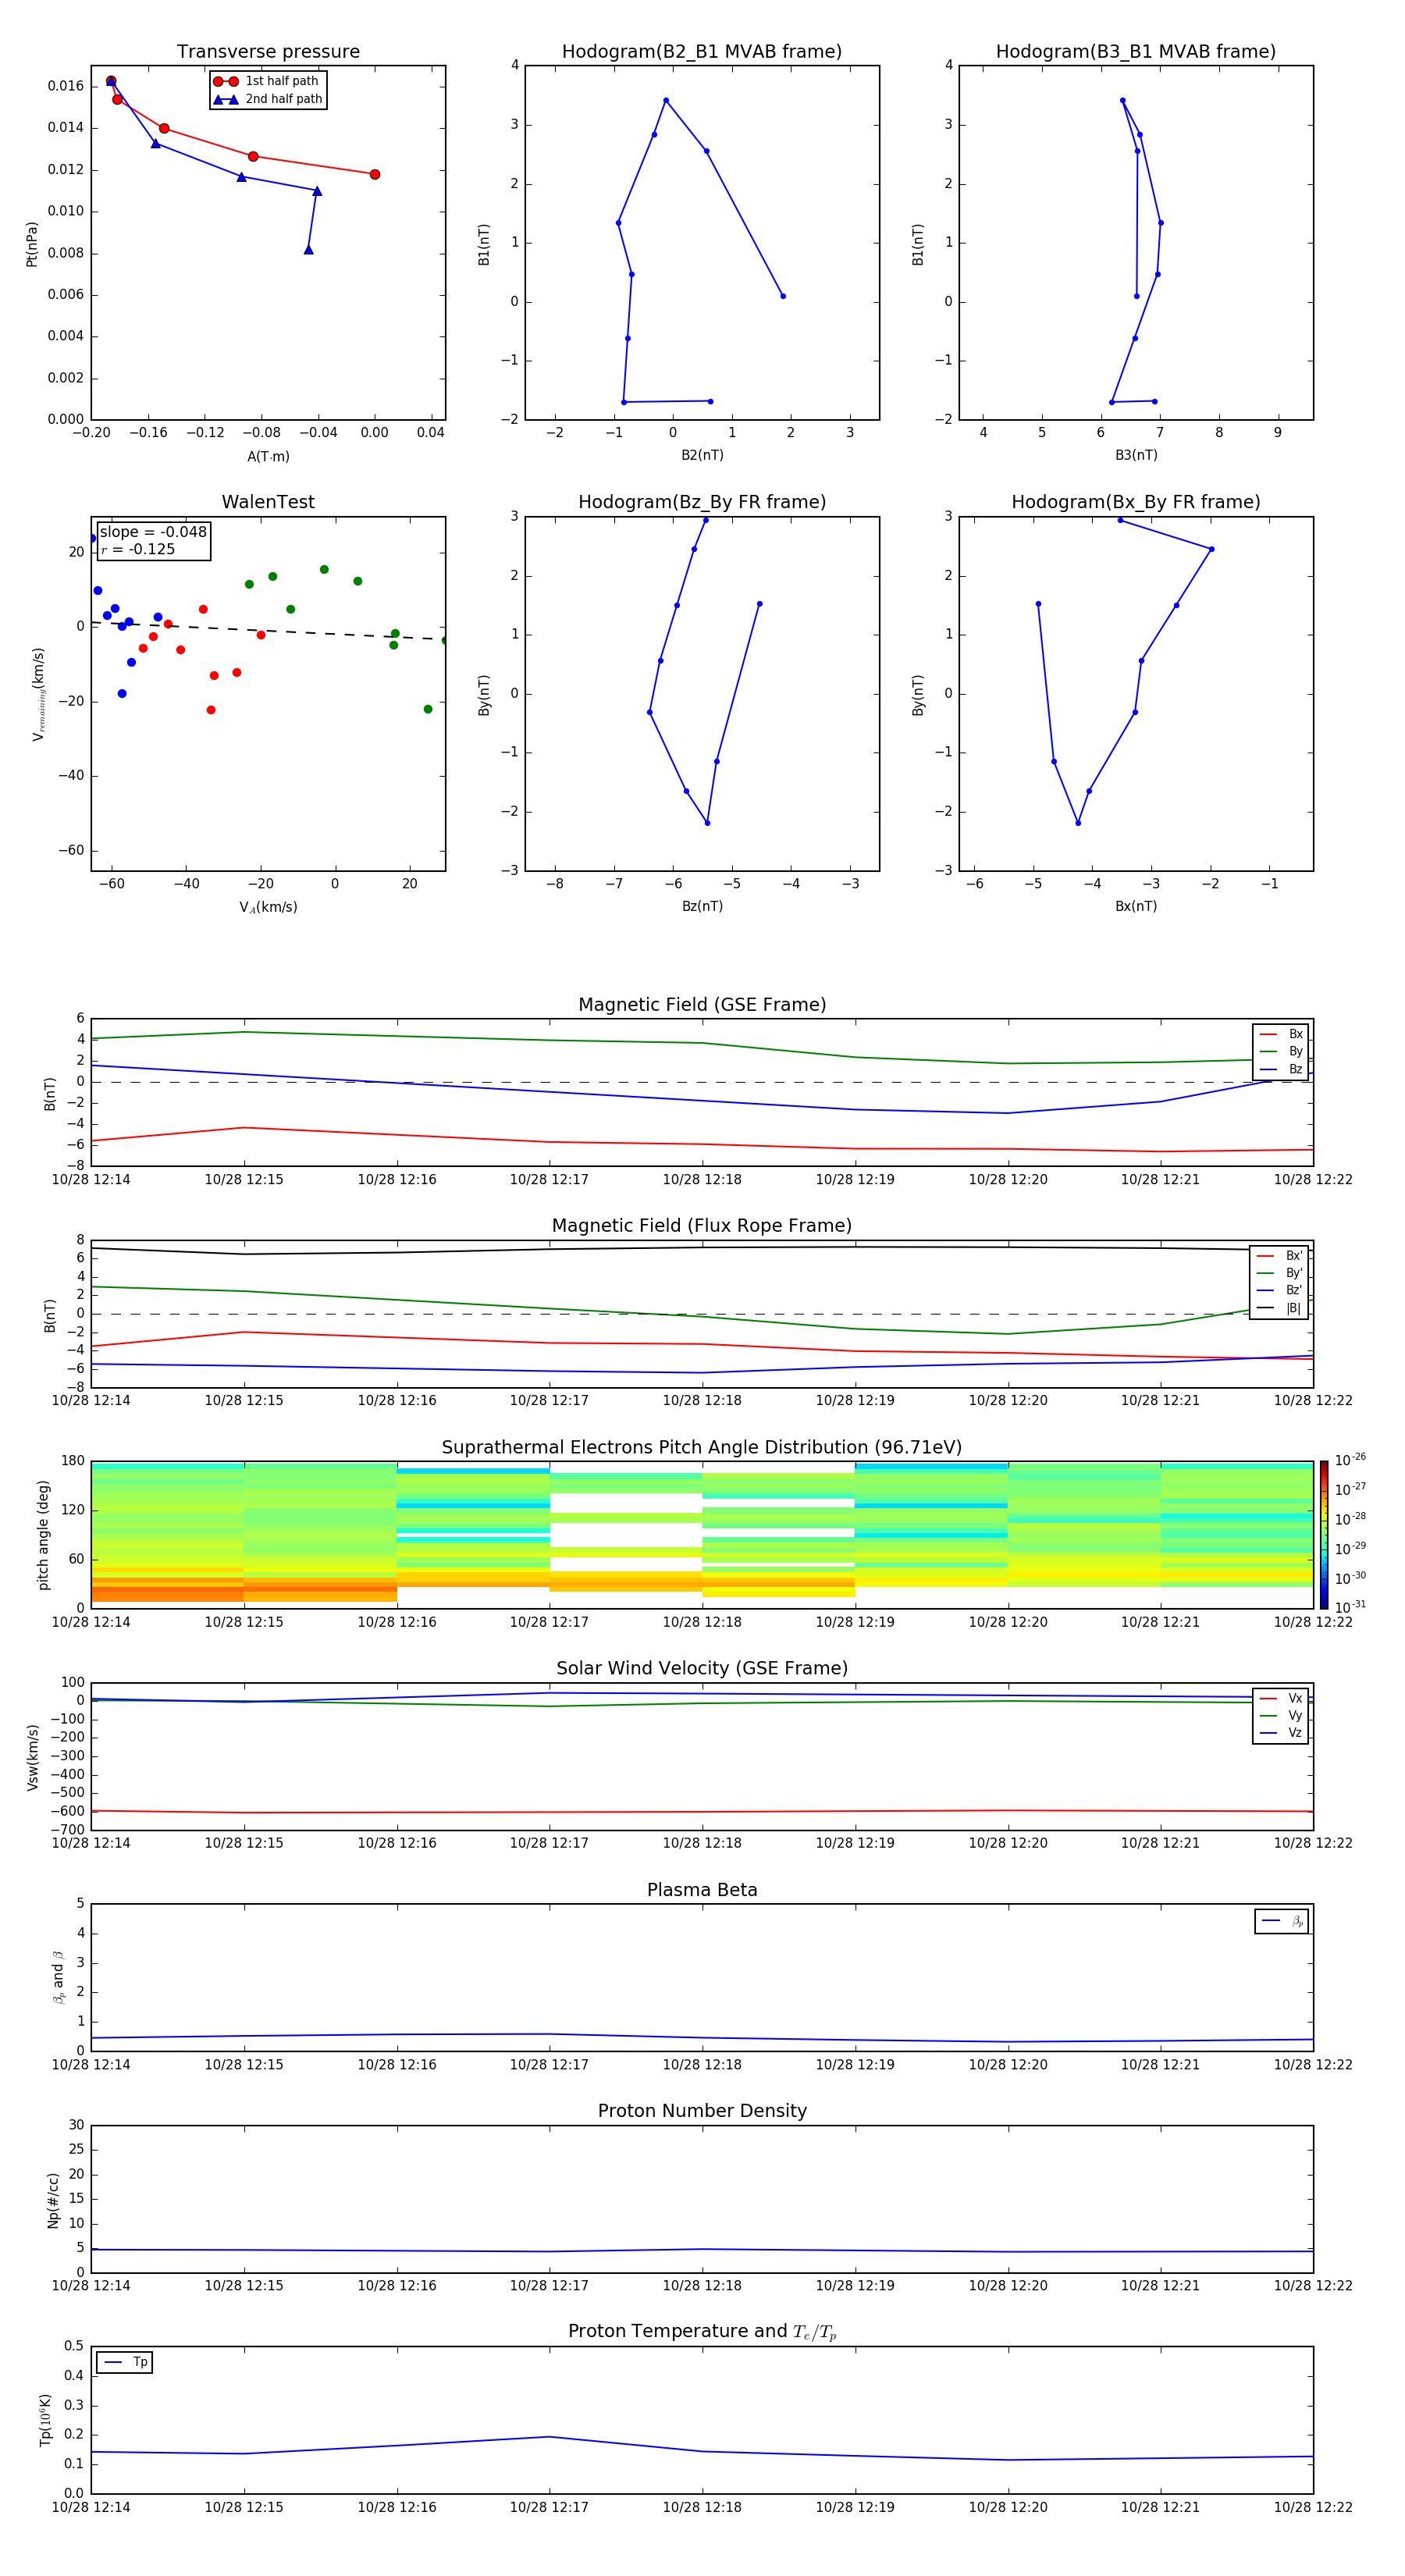Viewport: 1405px width, 2576px height.
Task: Click the pitch angle colorbar scale
Action: [1324, 1535]
